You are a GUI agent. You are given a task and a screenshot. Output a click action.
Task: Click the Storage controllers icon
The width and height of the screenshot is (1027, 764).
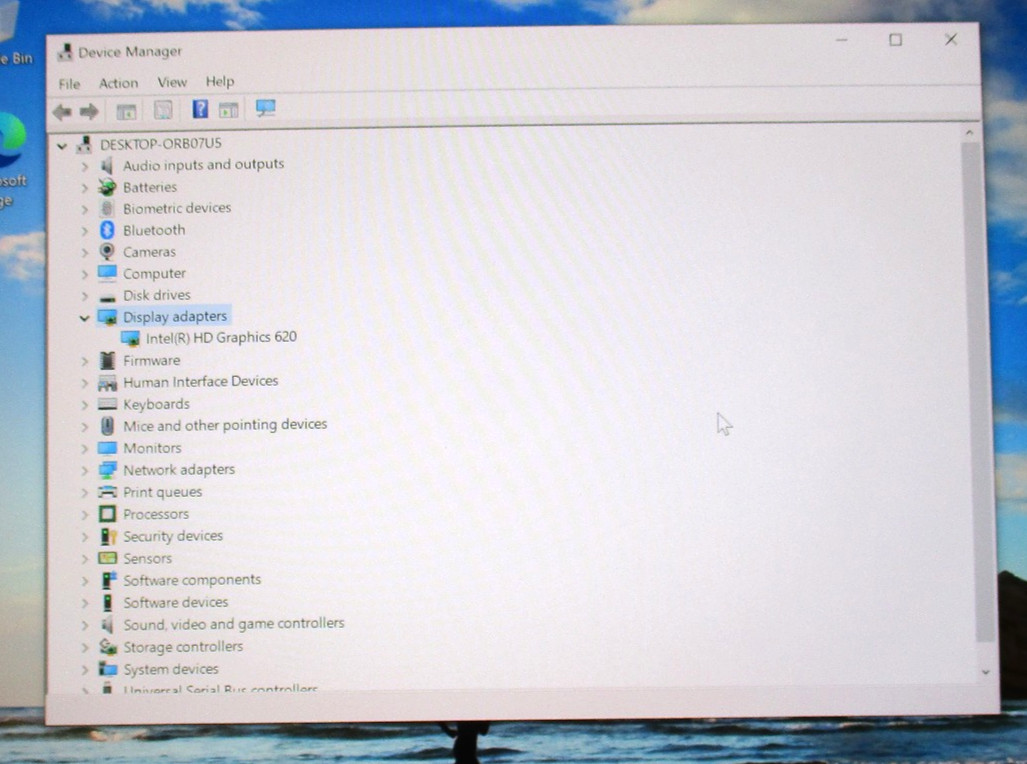(107, 647)
